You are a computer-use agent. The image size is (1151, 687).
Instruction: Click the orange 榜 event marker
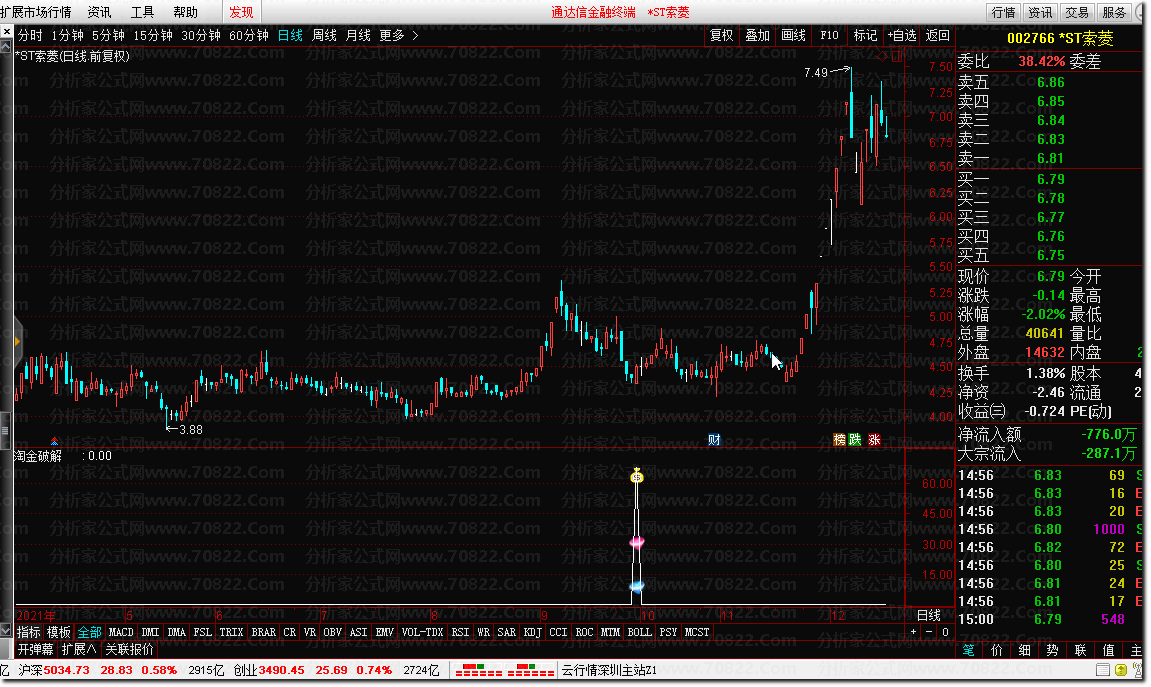840,440
